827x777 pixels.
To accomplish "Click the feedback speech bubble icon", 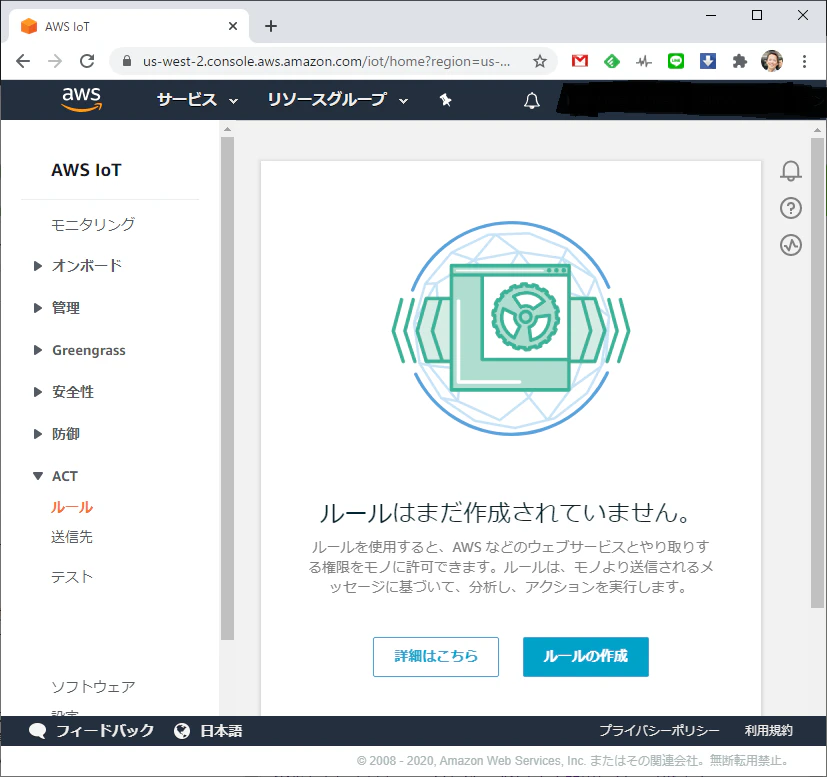I will [37, 731].
